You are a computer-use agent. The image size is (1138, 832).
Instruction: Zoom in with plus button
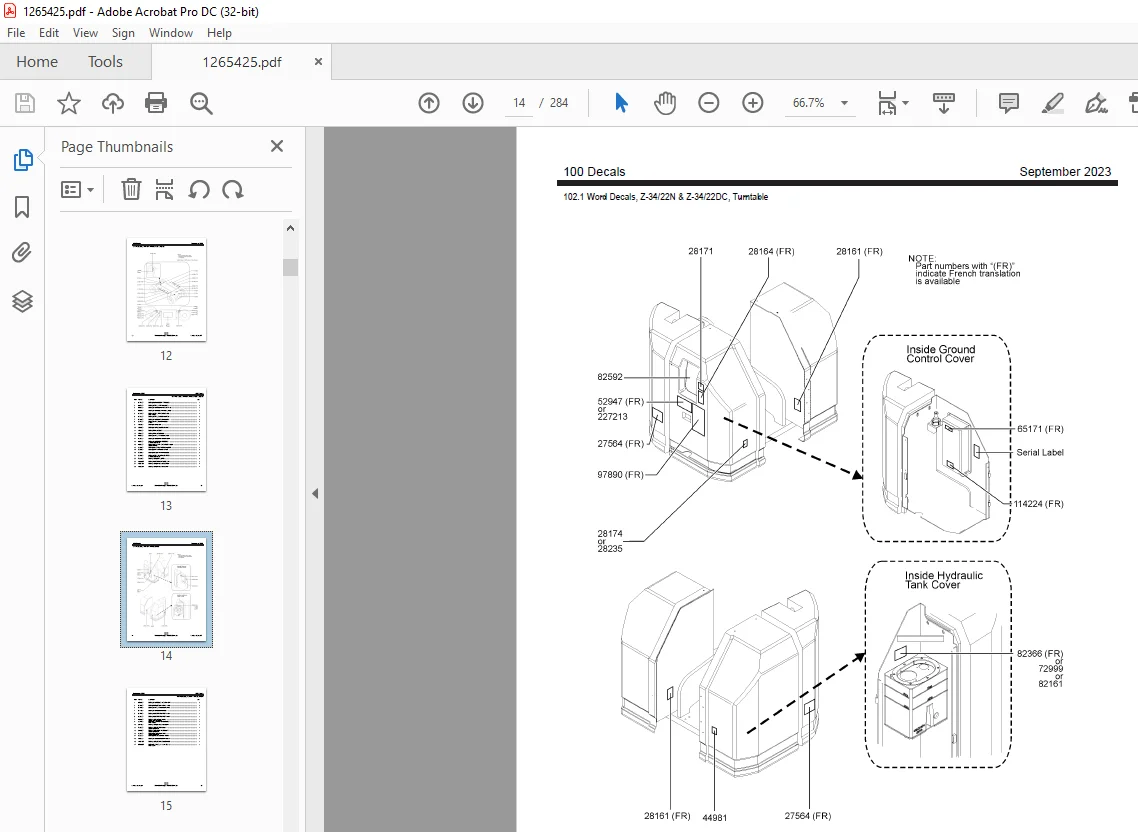point(753,103)
